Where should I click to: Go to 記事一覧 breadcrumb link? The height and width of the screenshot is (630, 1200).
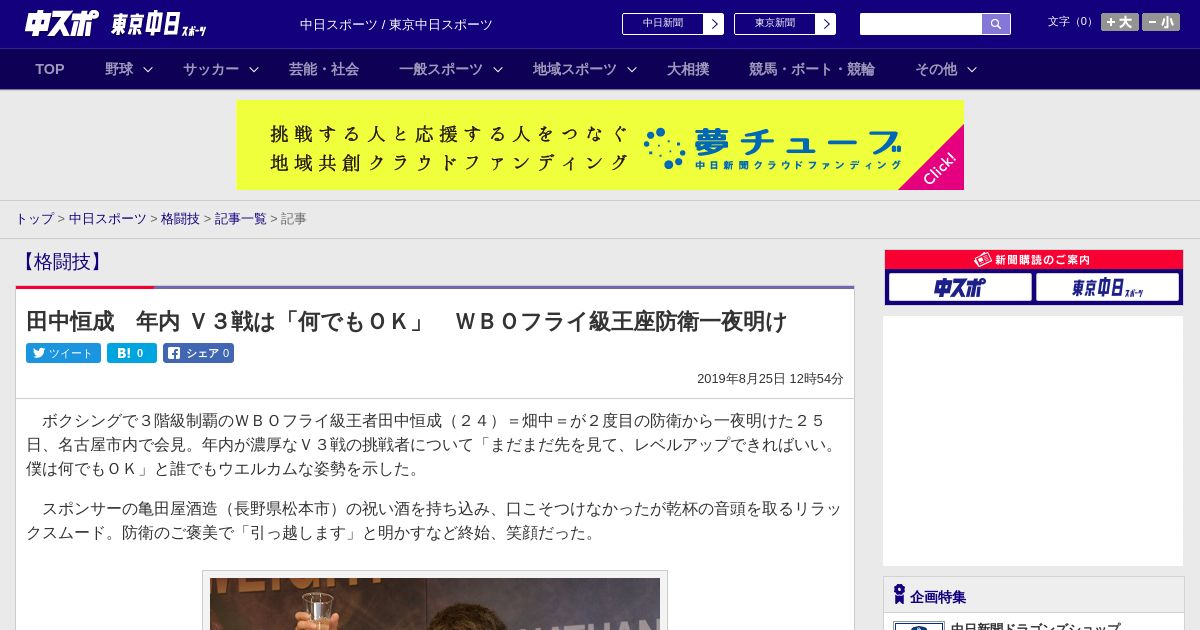tap(241, 218)
